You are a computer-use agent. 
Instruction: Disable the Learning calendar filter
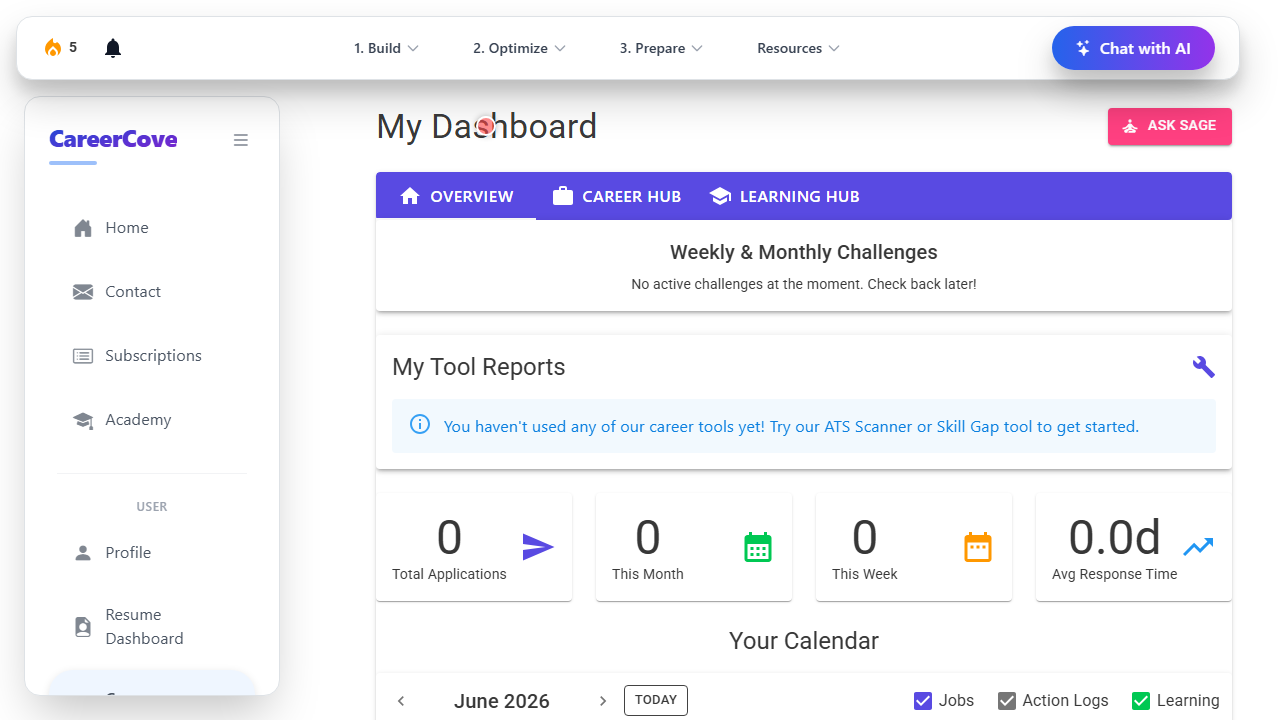1141,701
